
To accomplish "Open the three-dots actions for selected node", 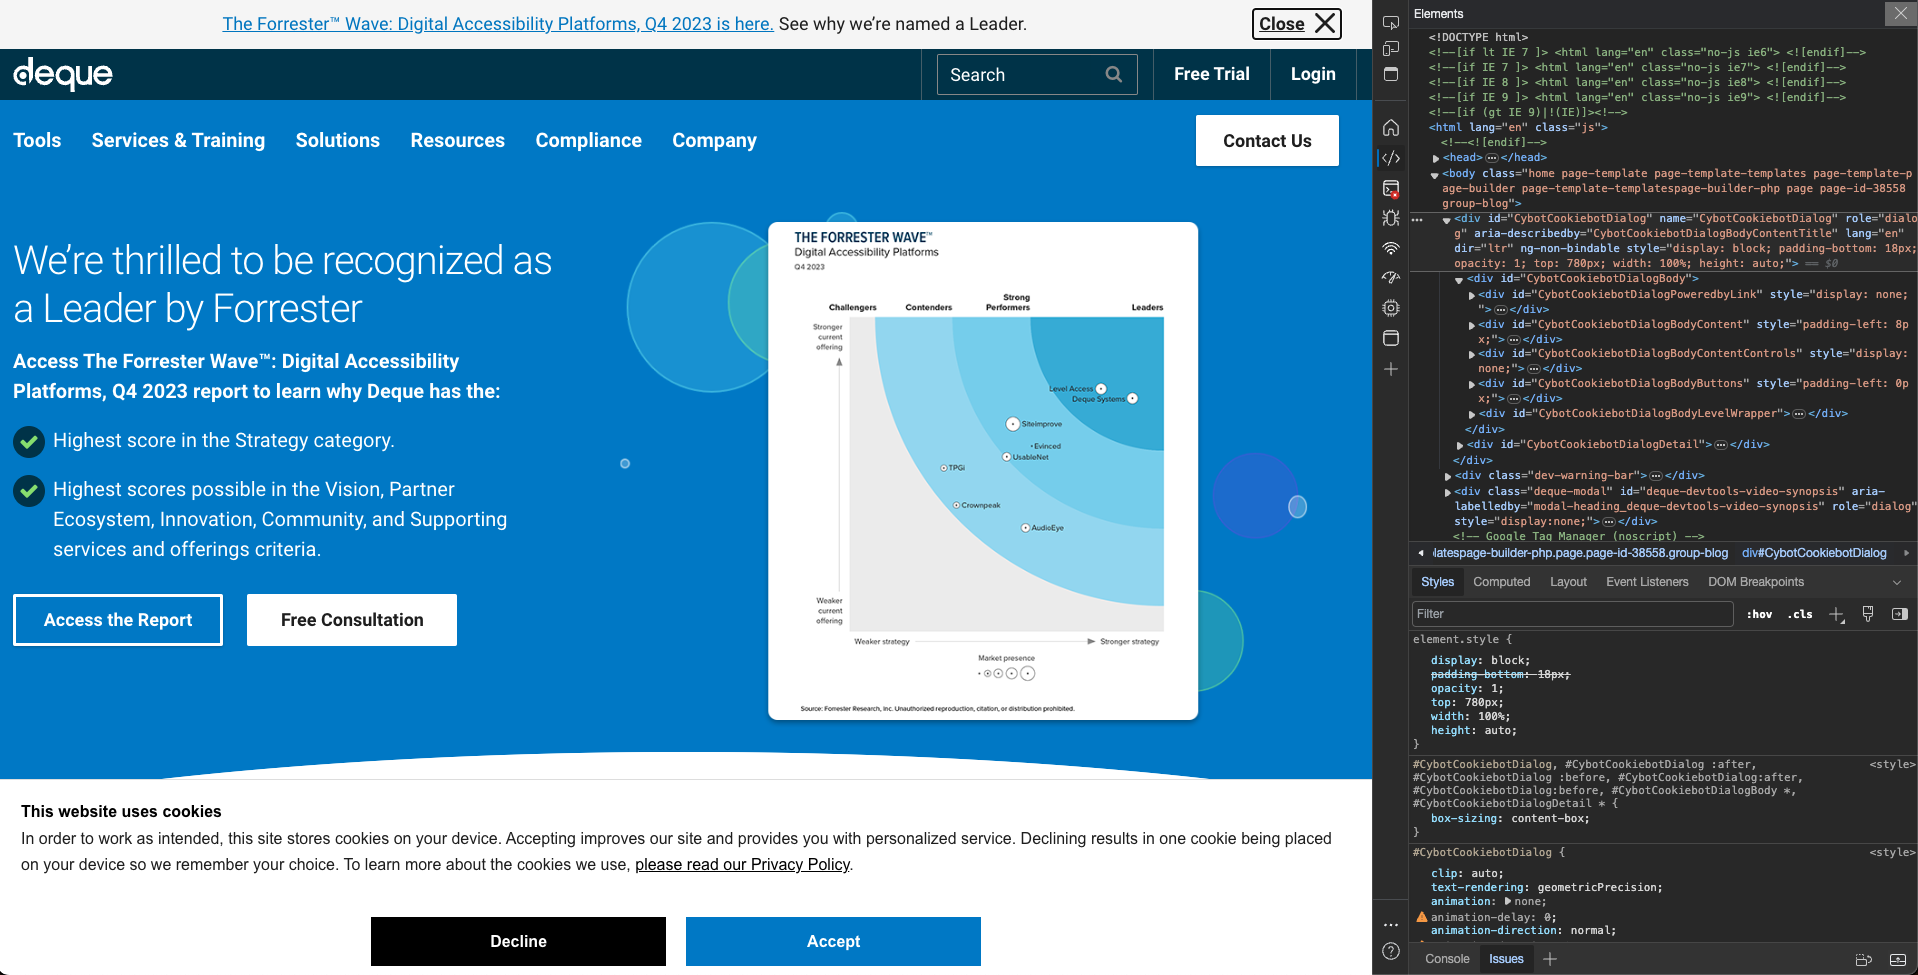I will (x=1417, y=218).
